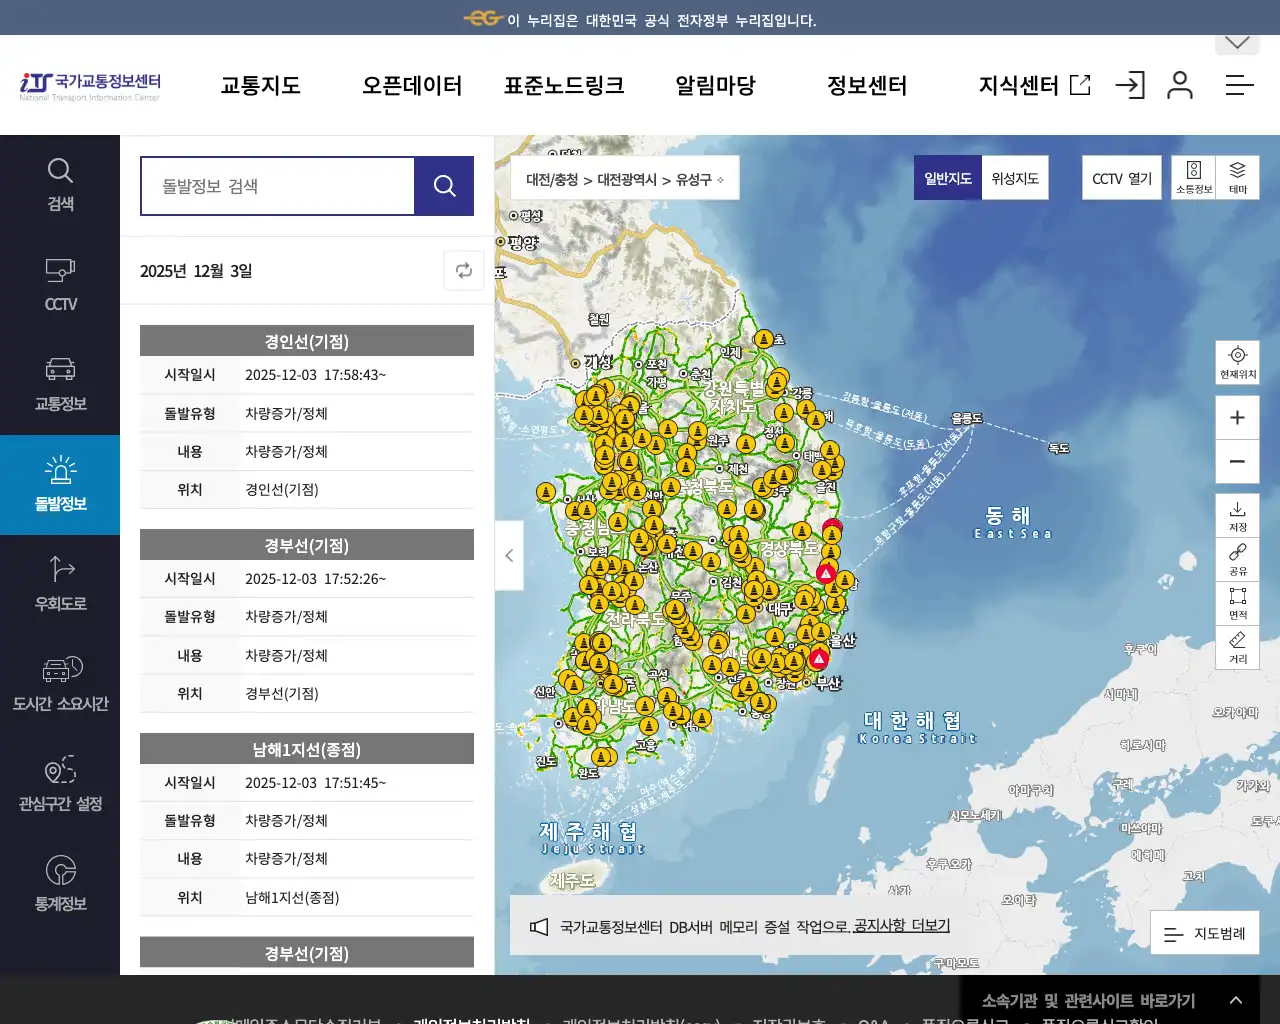Click the 공유 share icon on the map

point(1237,558)
